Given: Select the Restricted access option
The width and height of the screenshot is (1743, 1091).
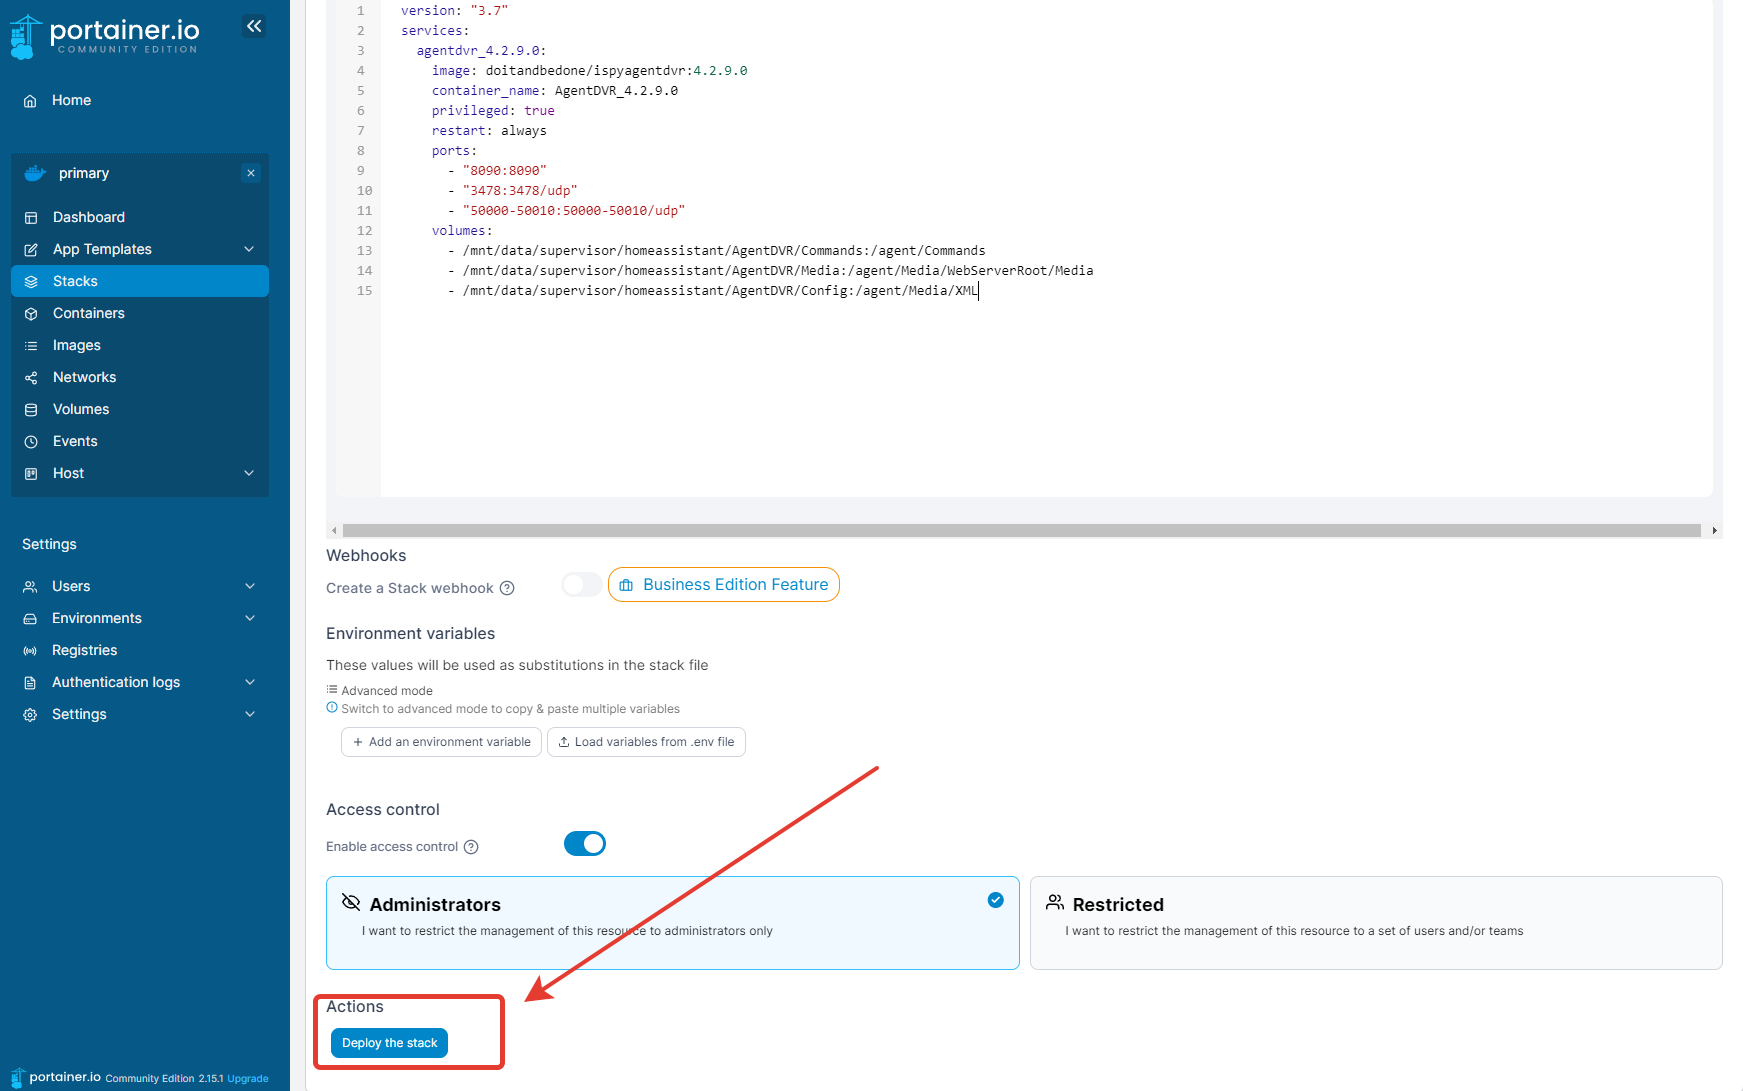Looking at the screenshot, I should click(x=1375, y=922).
